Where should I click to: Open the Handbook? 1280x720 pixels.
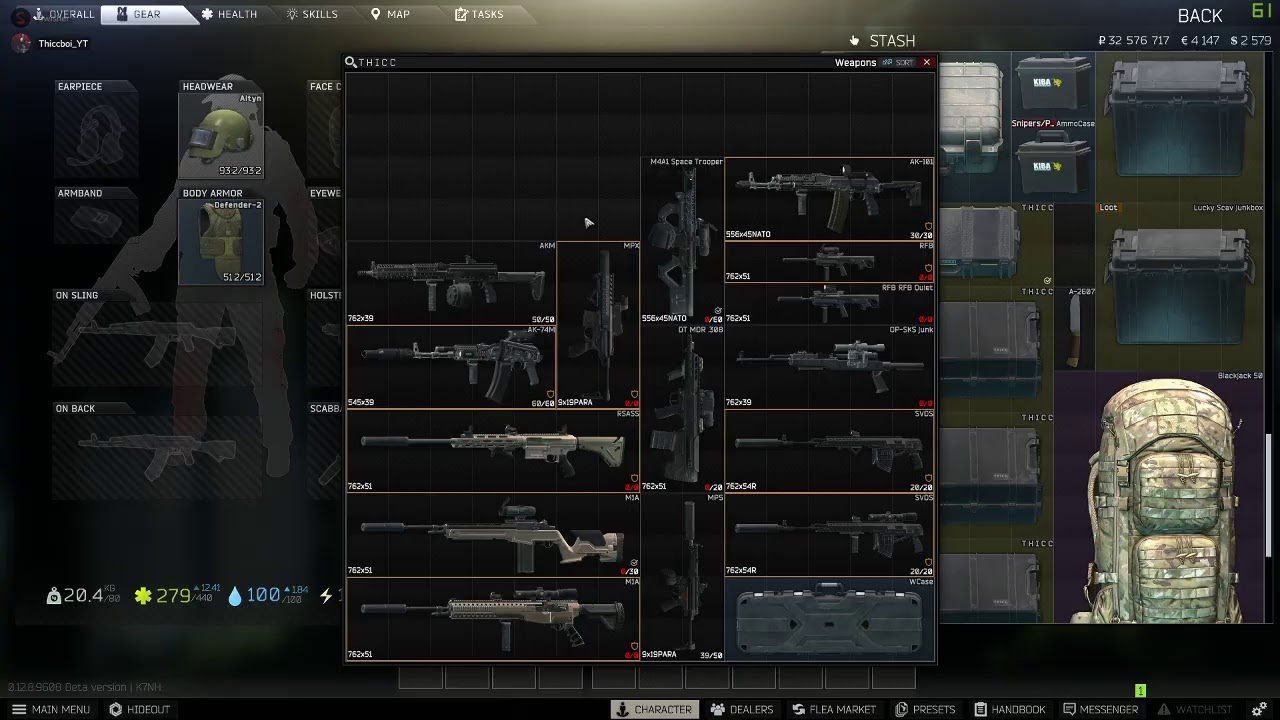click(1010, 709)
